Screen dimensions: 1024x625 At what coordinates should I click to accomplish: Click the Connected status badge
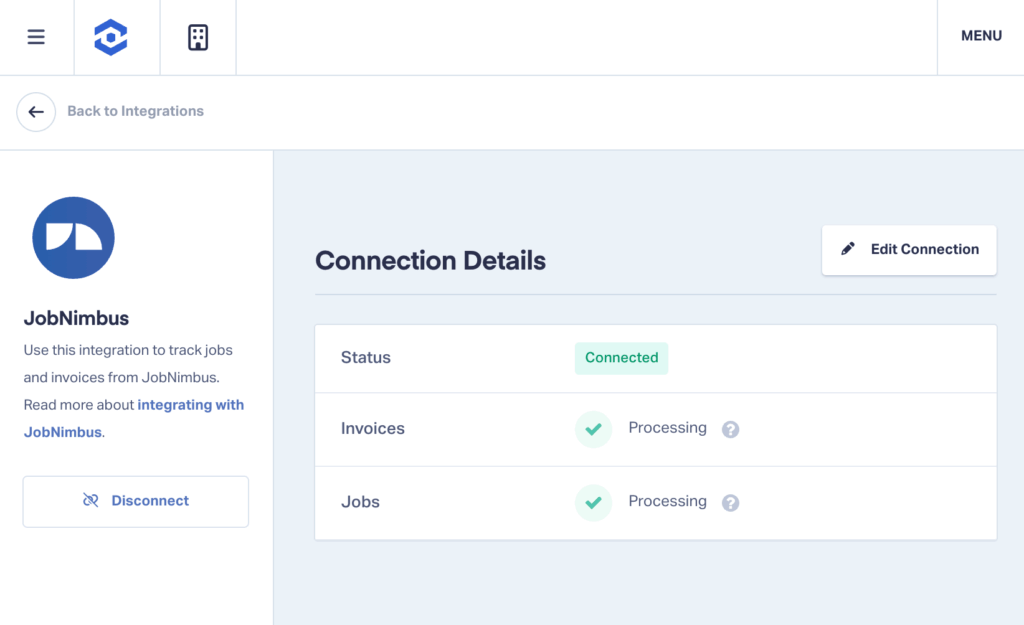pos(621,358)
